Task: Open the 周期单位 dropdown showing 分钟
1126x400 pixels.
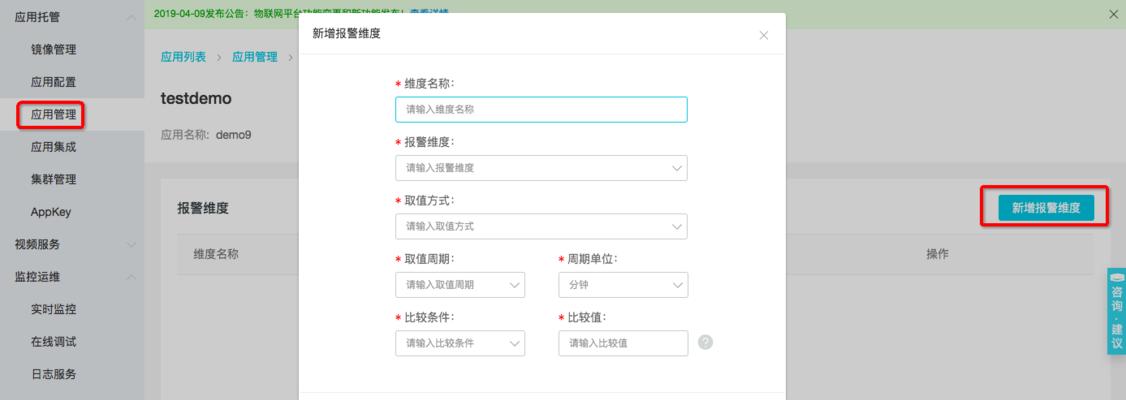Action: pyautogui.click(x=623, y=284)
